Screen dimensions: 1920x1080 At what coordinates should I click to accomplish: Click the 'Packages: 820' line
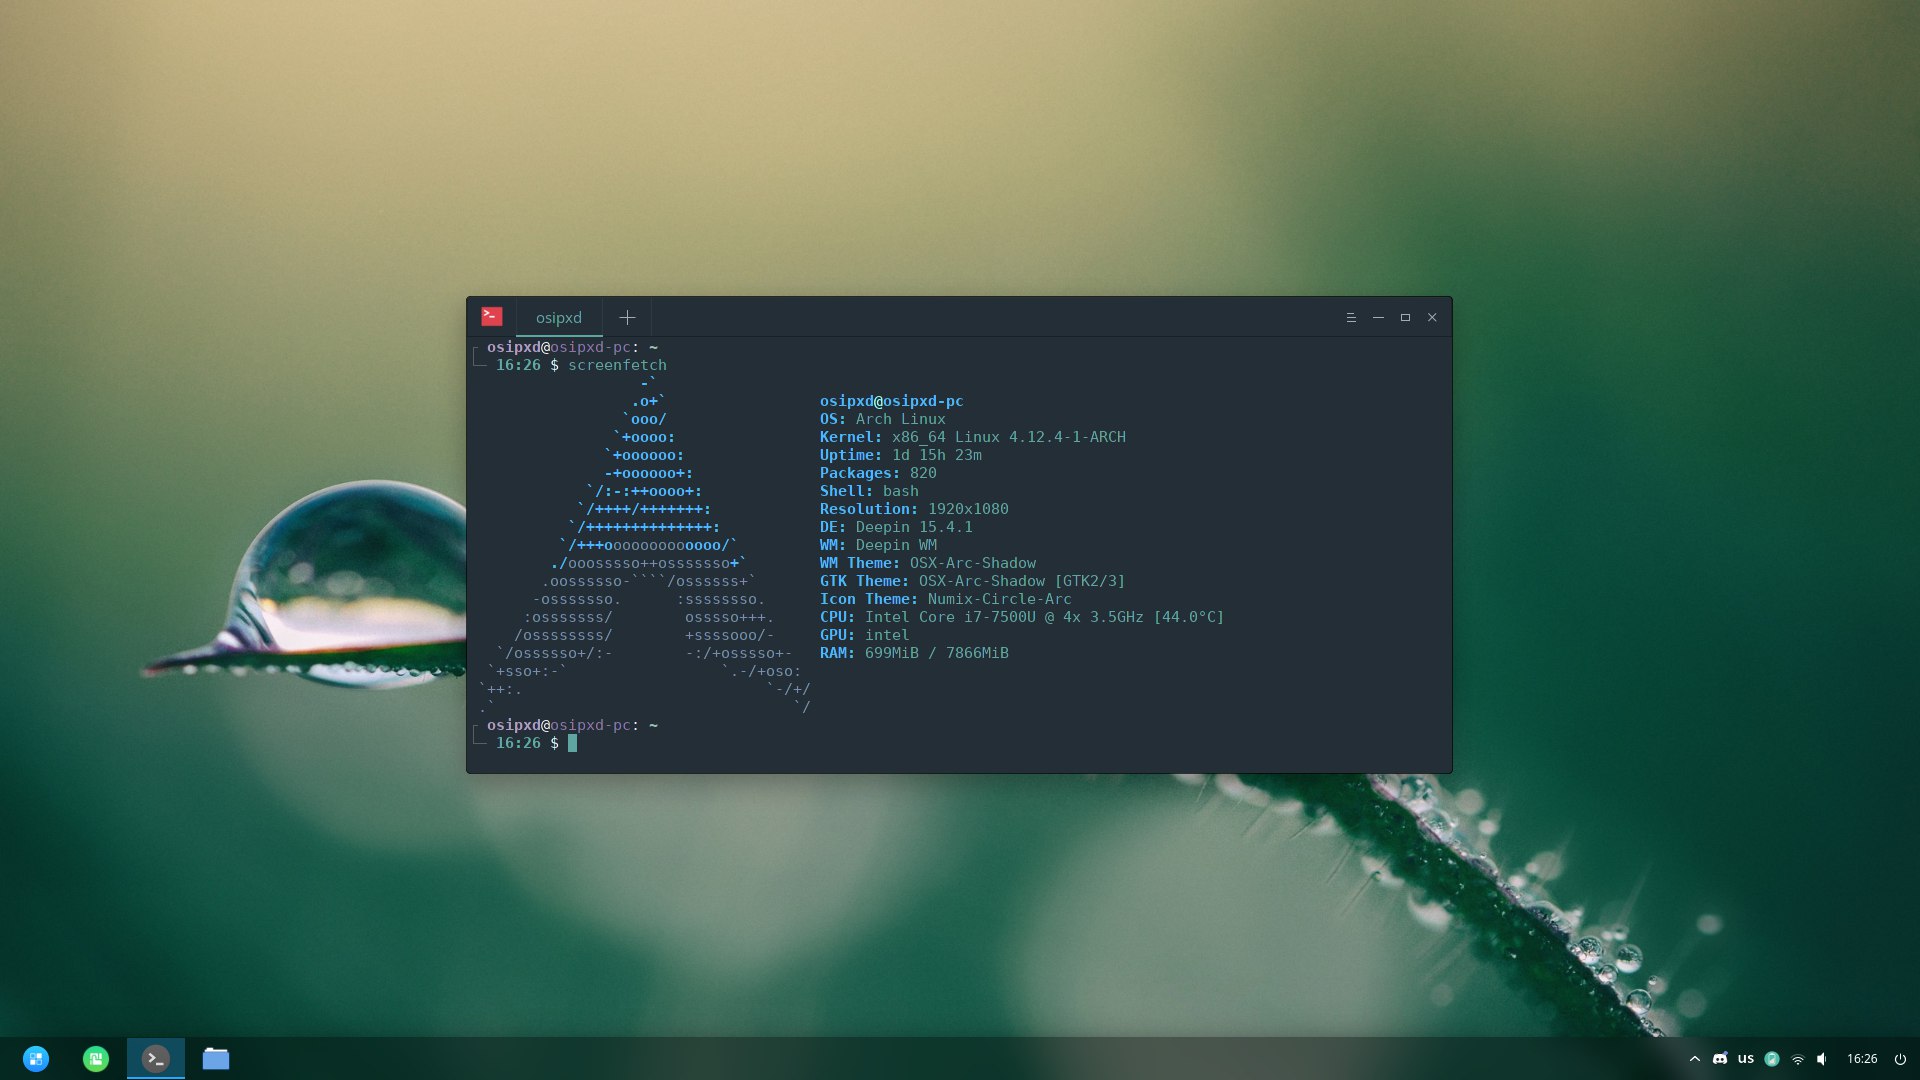click(878, 473)
